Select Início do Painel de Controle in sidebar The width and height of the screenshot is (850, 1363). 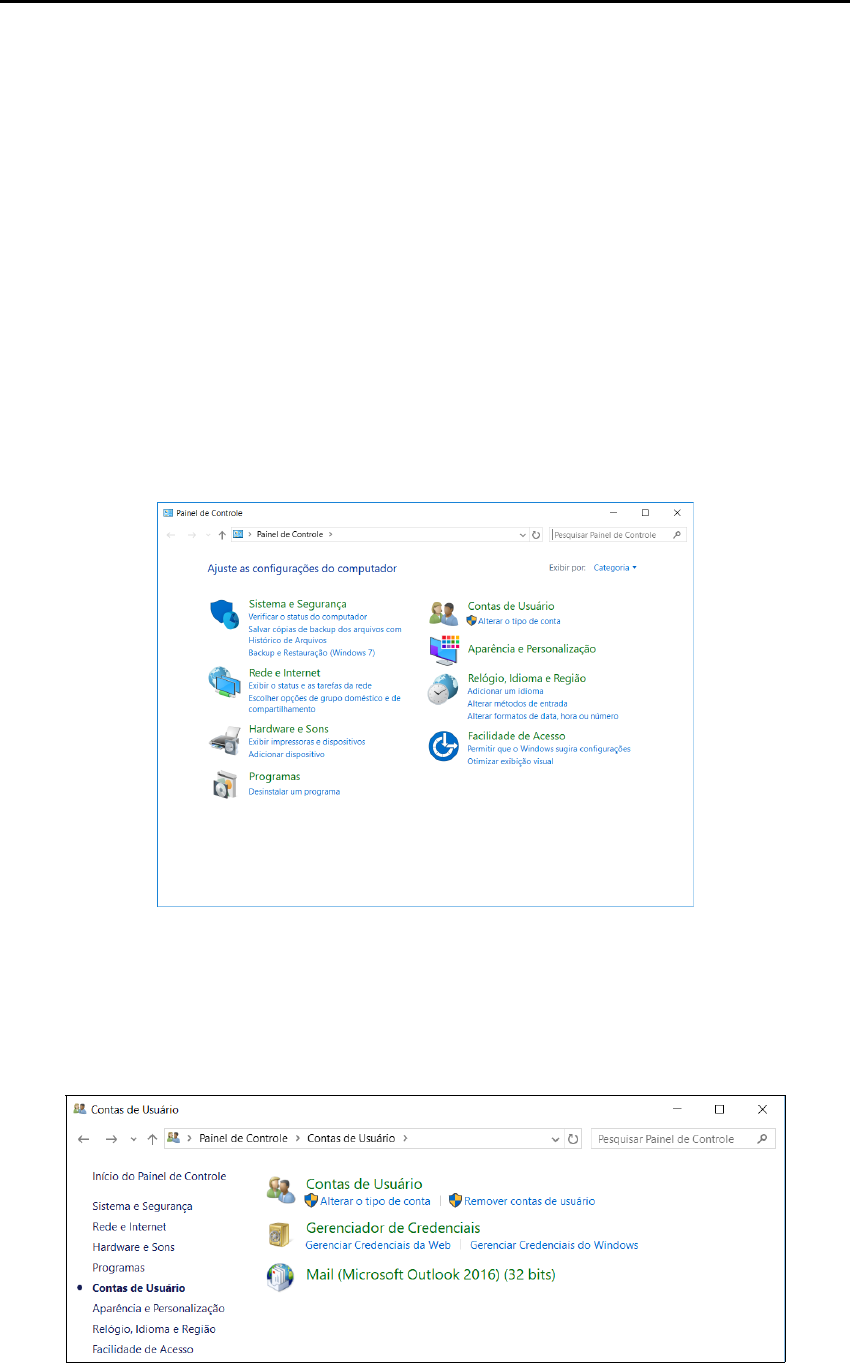[x=159, y=1176]
